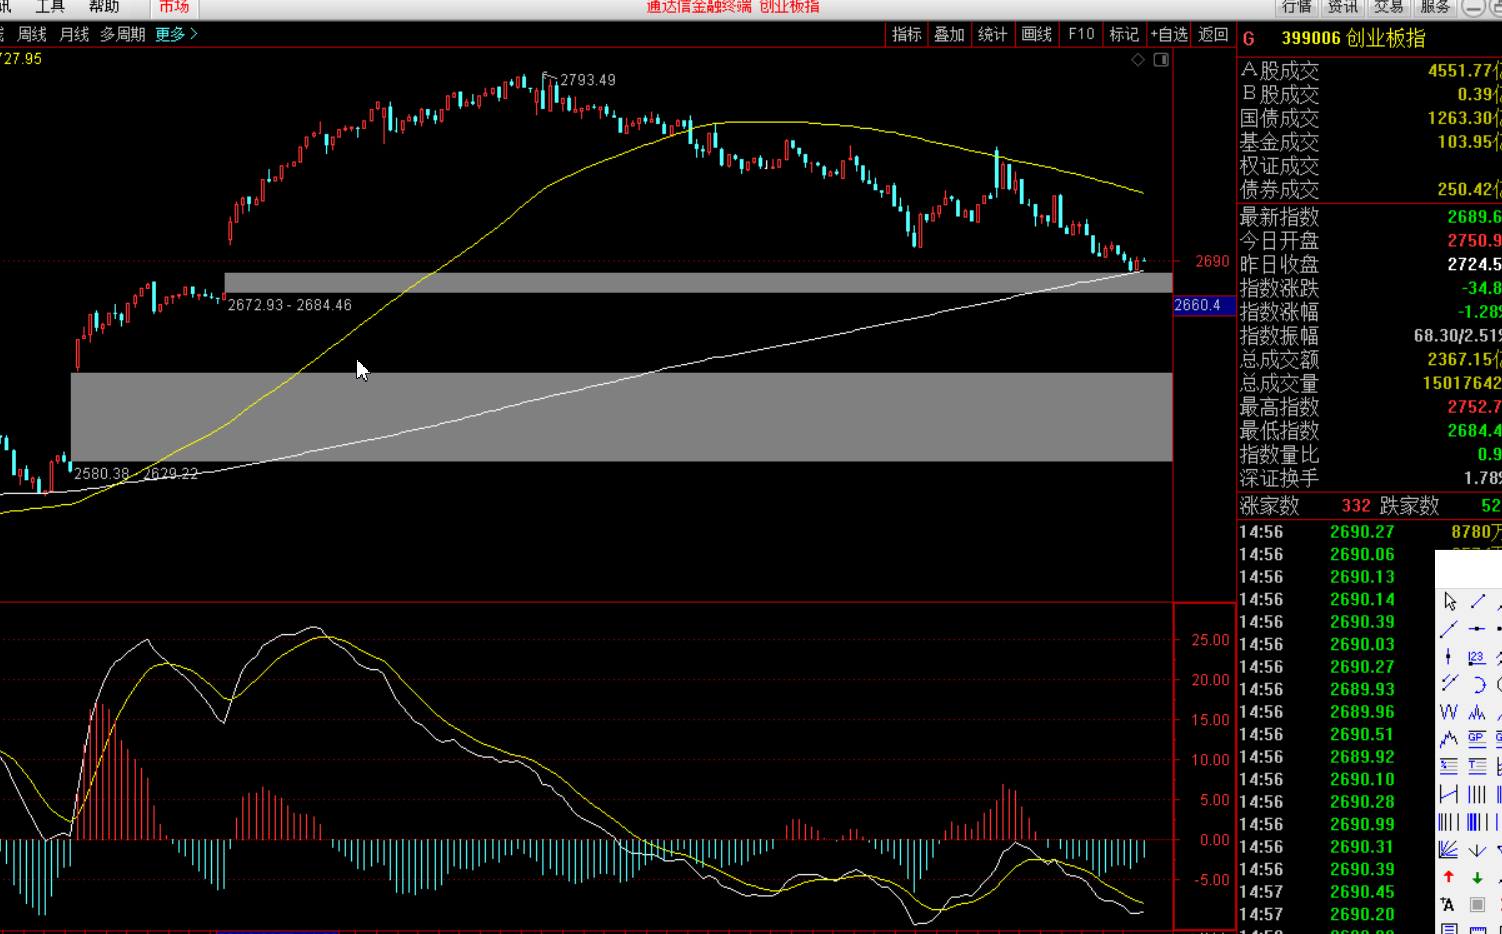
Task: Click the 2660.4 price marker on axis
Action: coord(1198,305)
